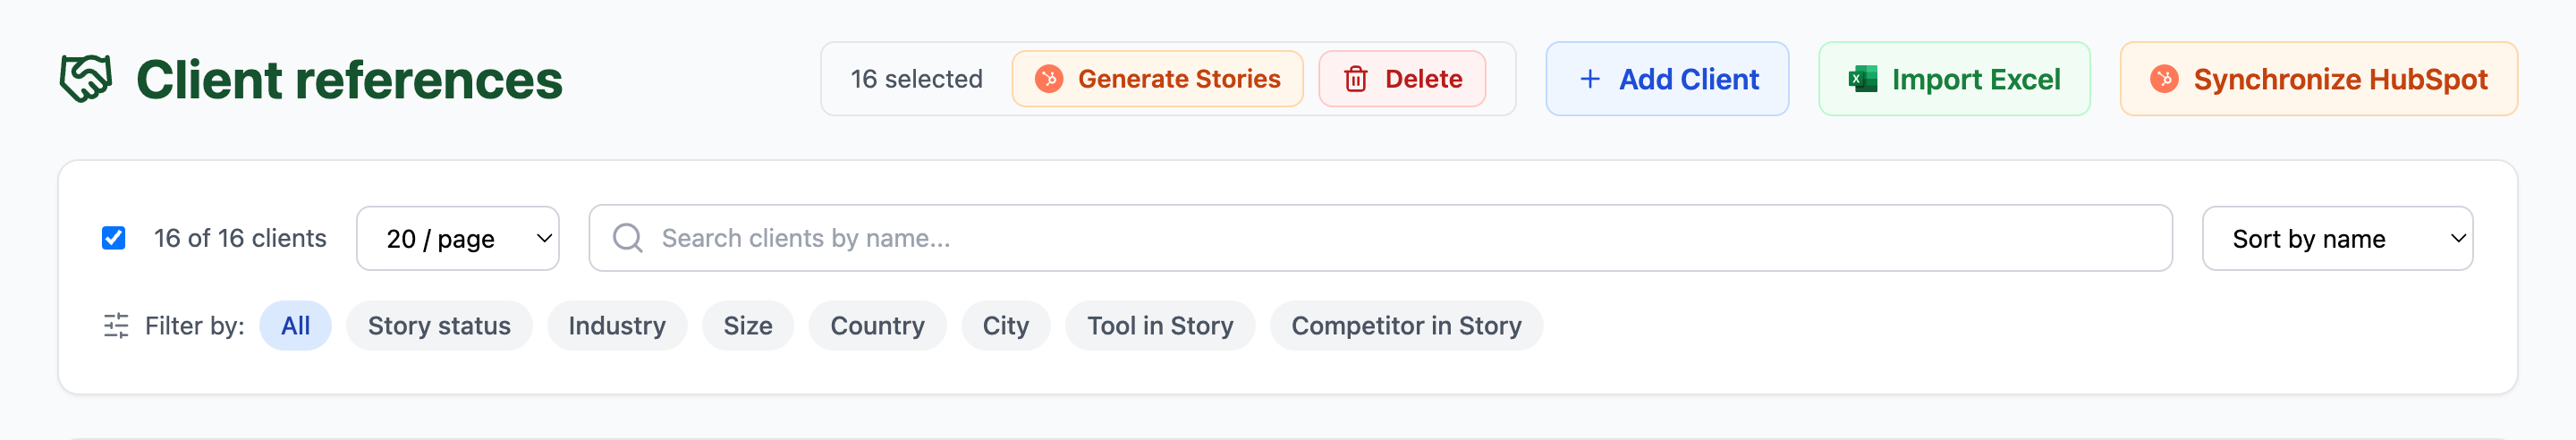Click the HubSpot icon in Generate Stories
The height and width of the screenshot is (440, 2576).
point(1049,79)
